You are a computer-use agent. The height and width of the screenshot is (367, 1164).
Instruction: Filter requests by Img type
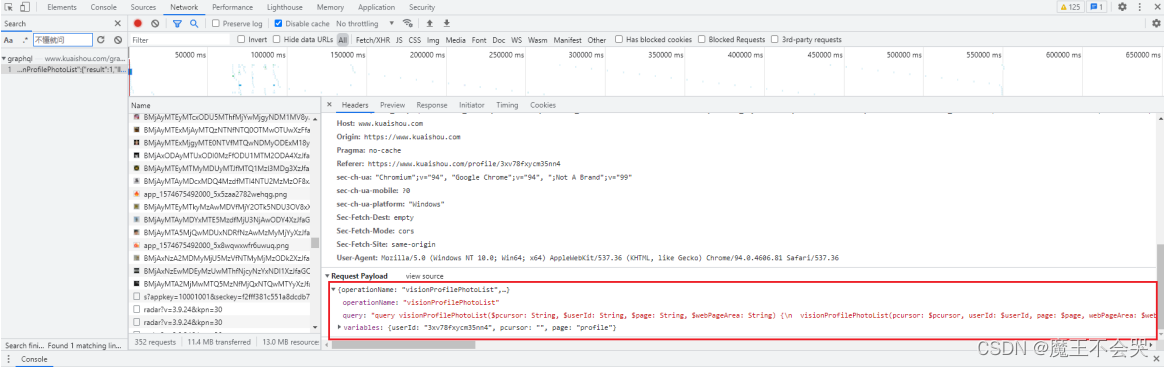click(x=433, y=39)
